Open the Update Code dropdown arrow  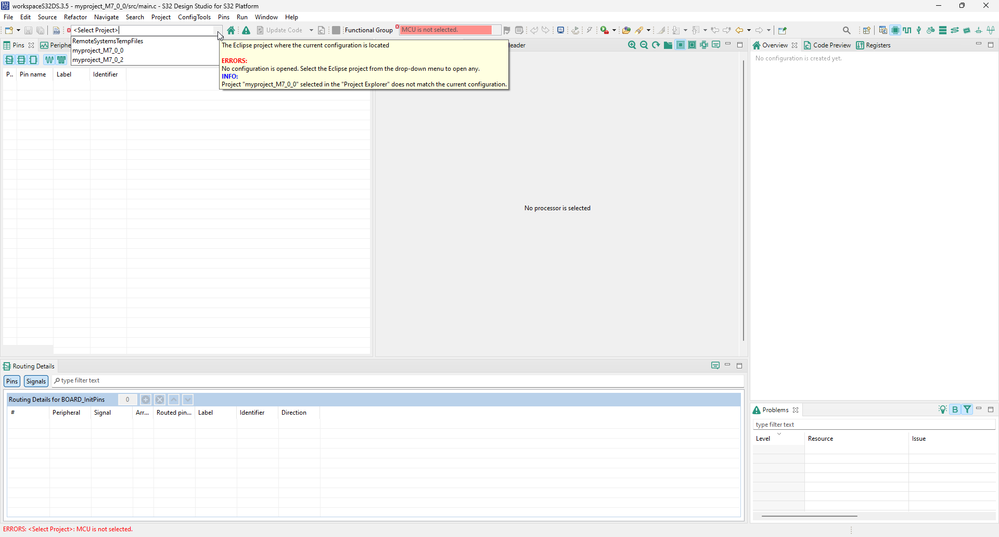(311, 30)
